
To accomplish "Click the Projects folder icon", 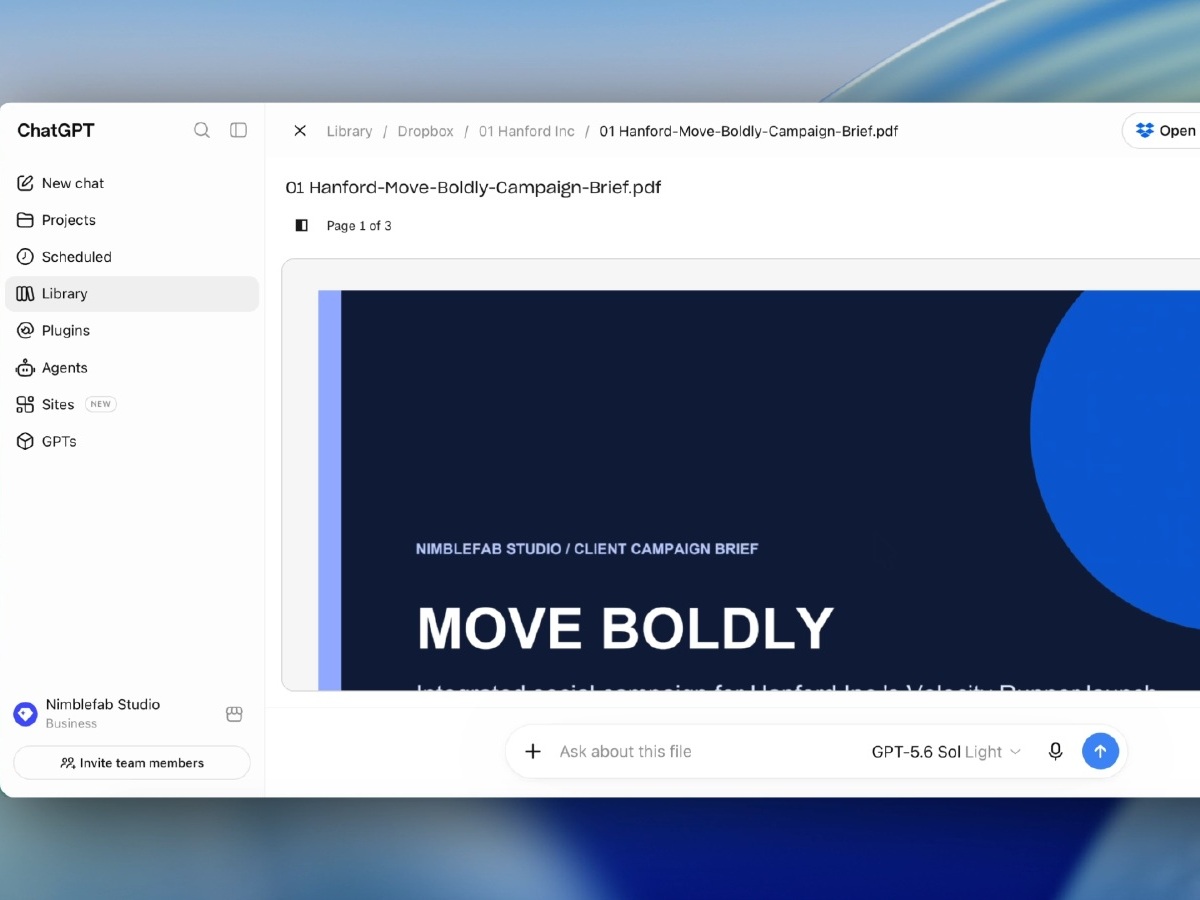I will tap(25, 220).
